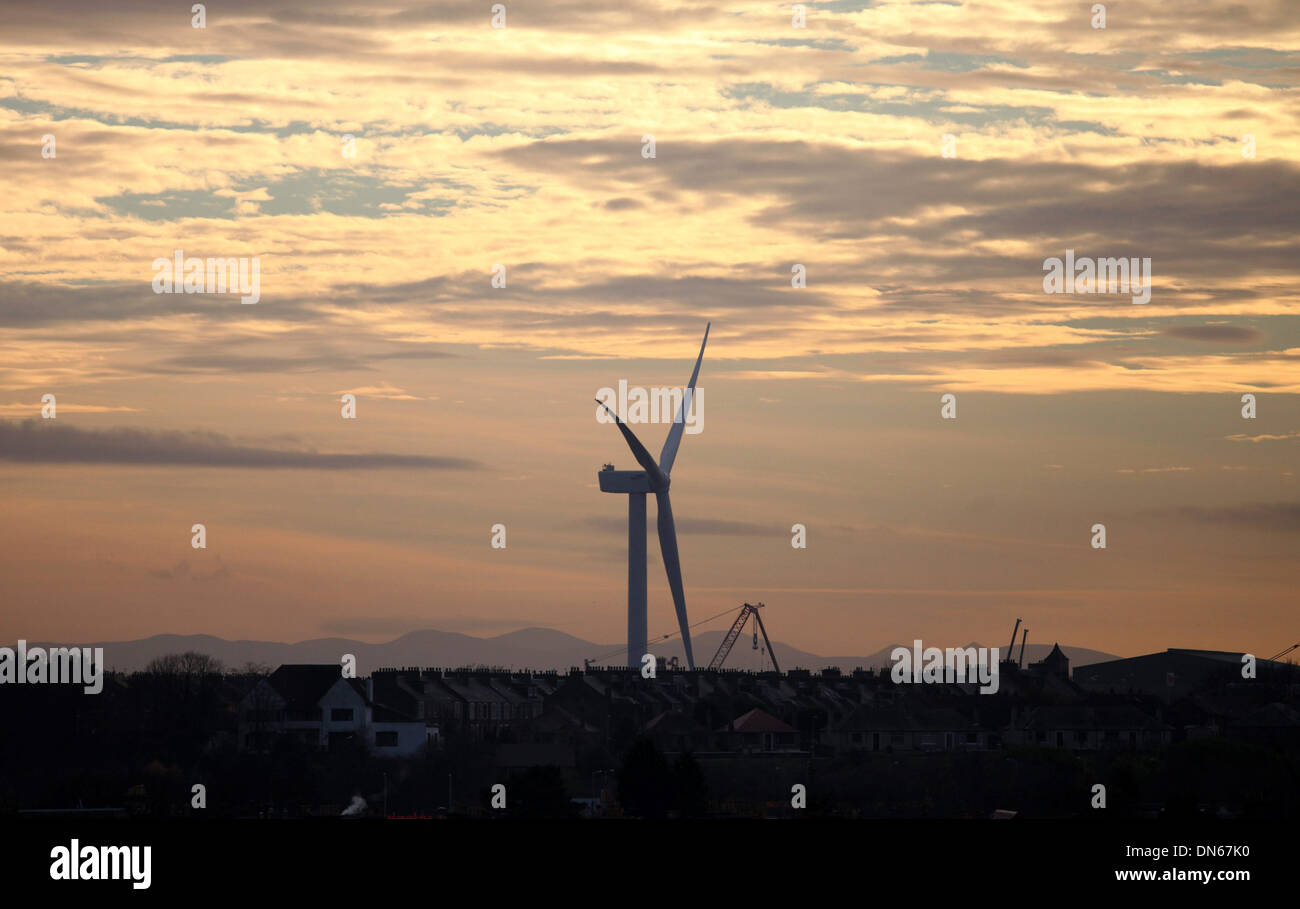Click the DN67K0 image ID text

click(x=1215, y=851)
